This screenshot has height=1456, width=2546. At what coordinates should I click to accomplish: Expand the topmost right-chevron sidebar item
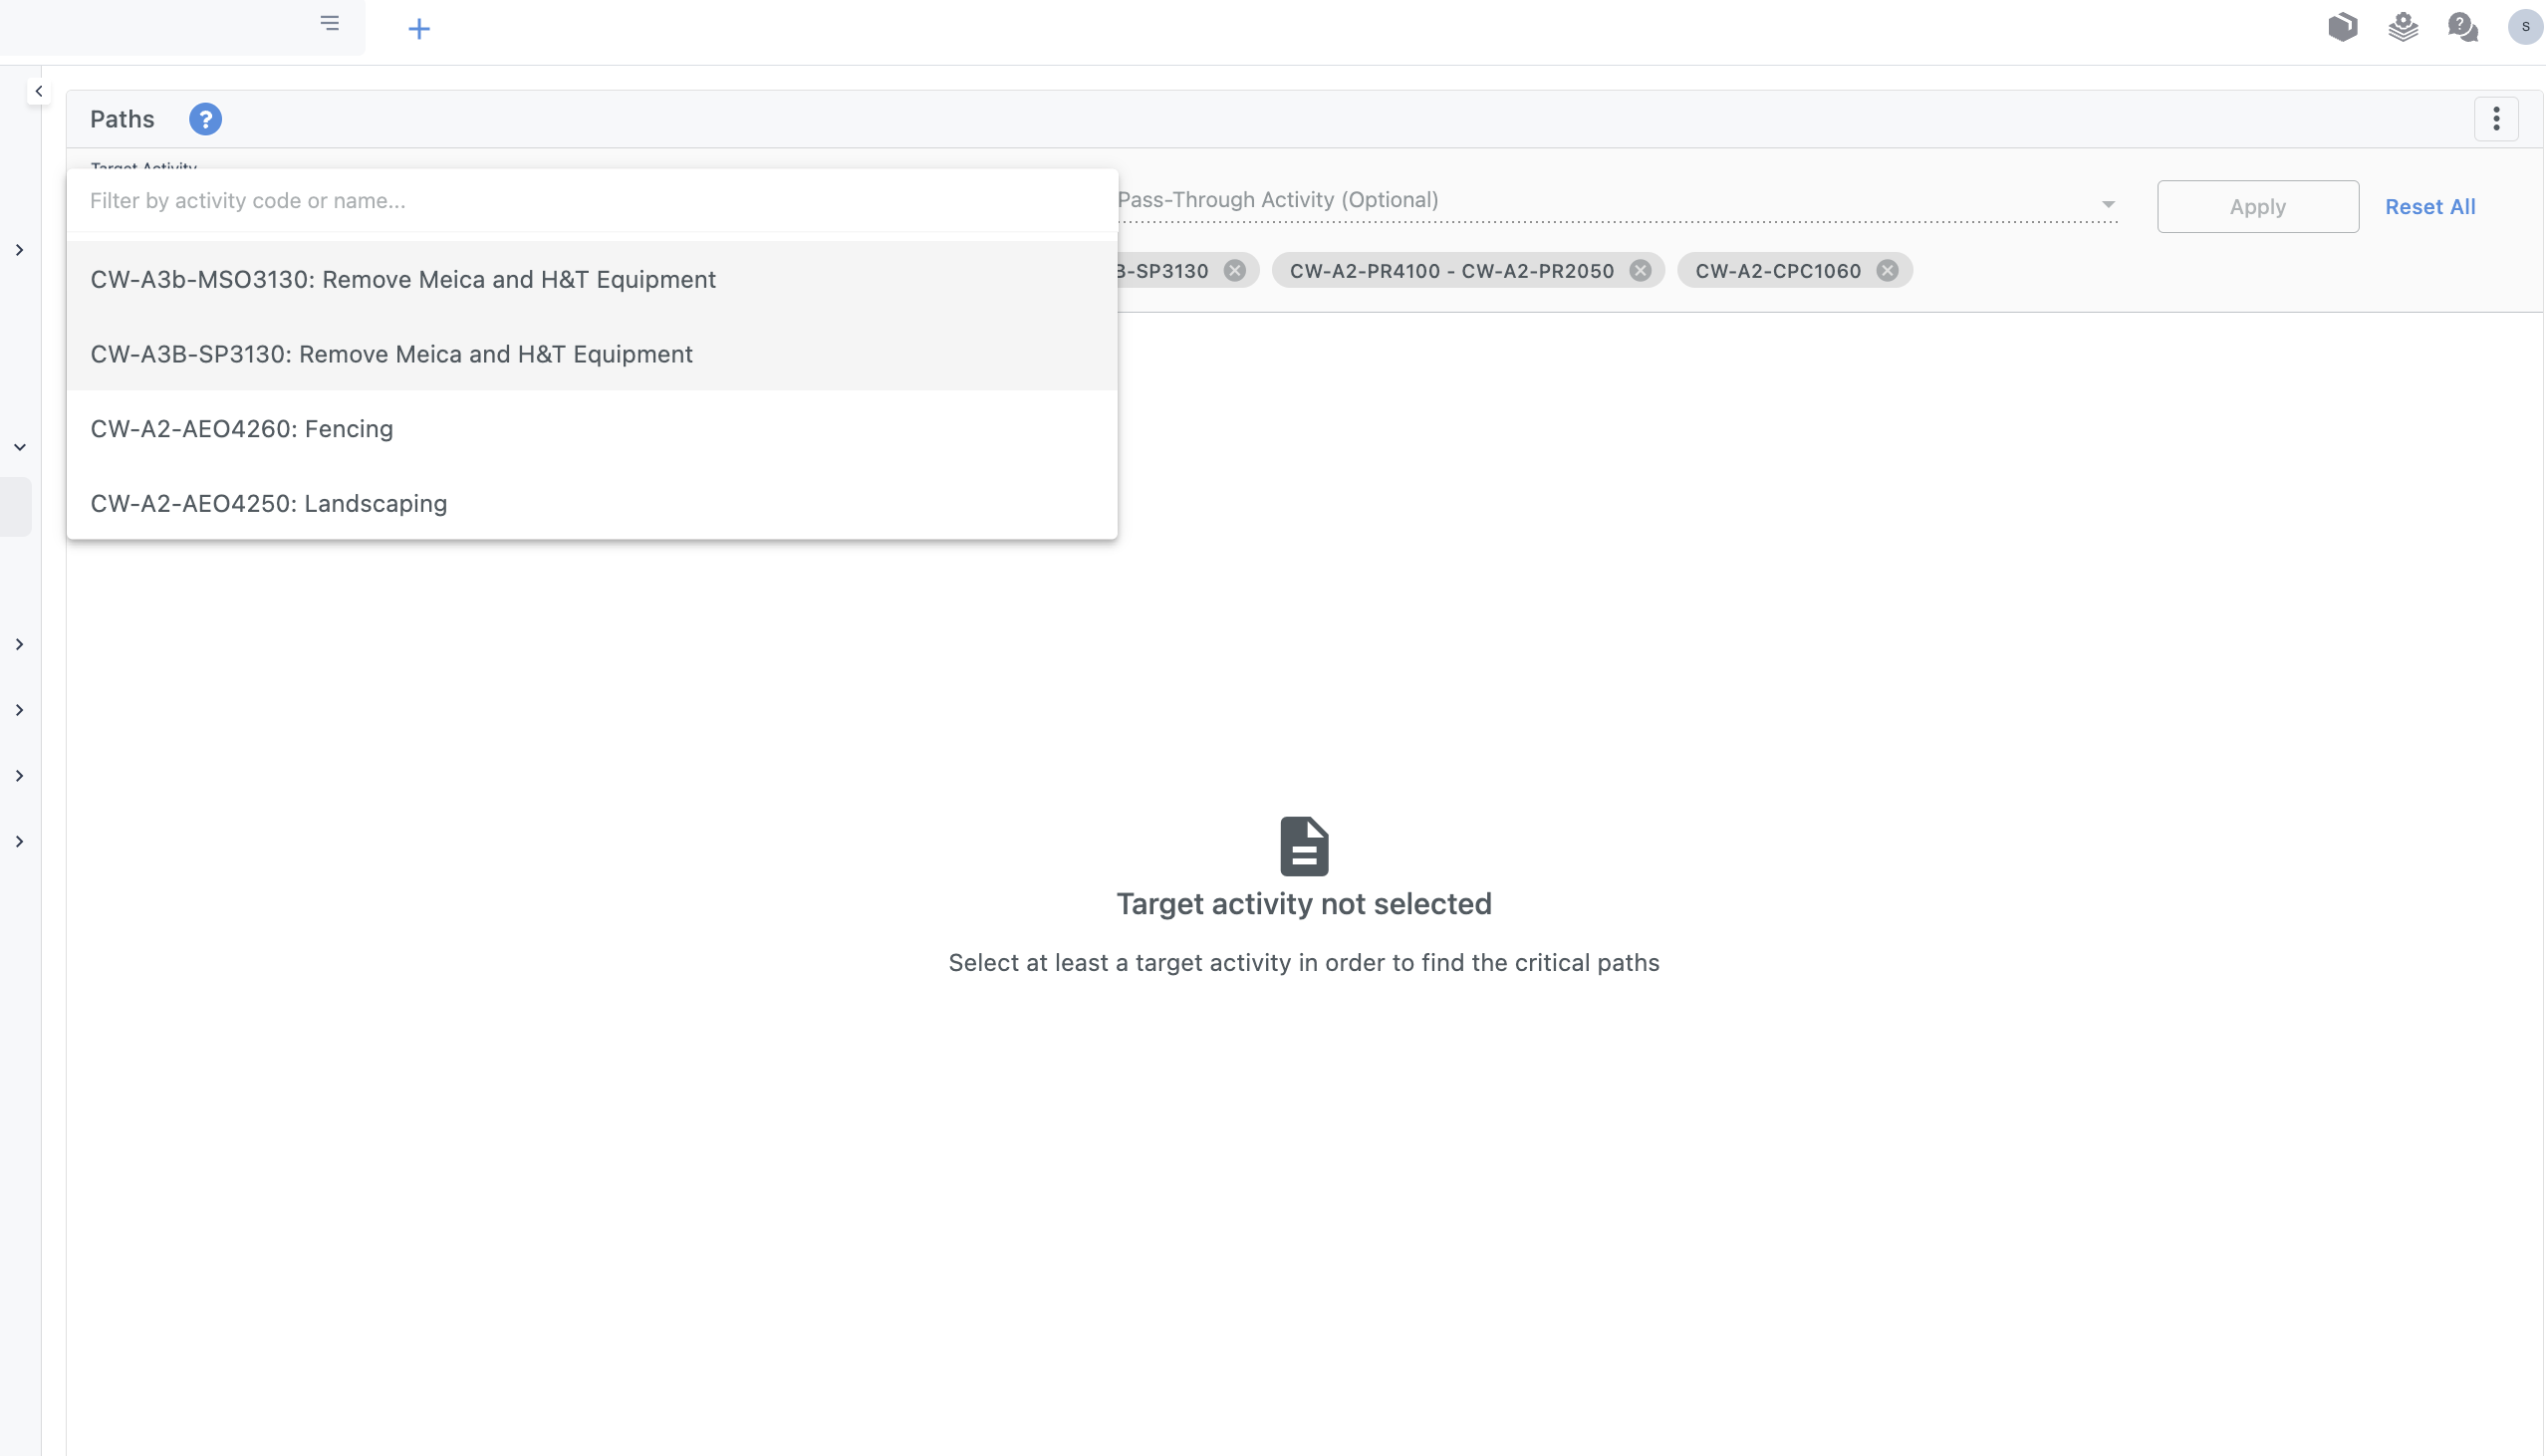click(x=20, y=250)
